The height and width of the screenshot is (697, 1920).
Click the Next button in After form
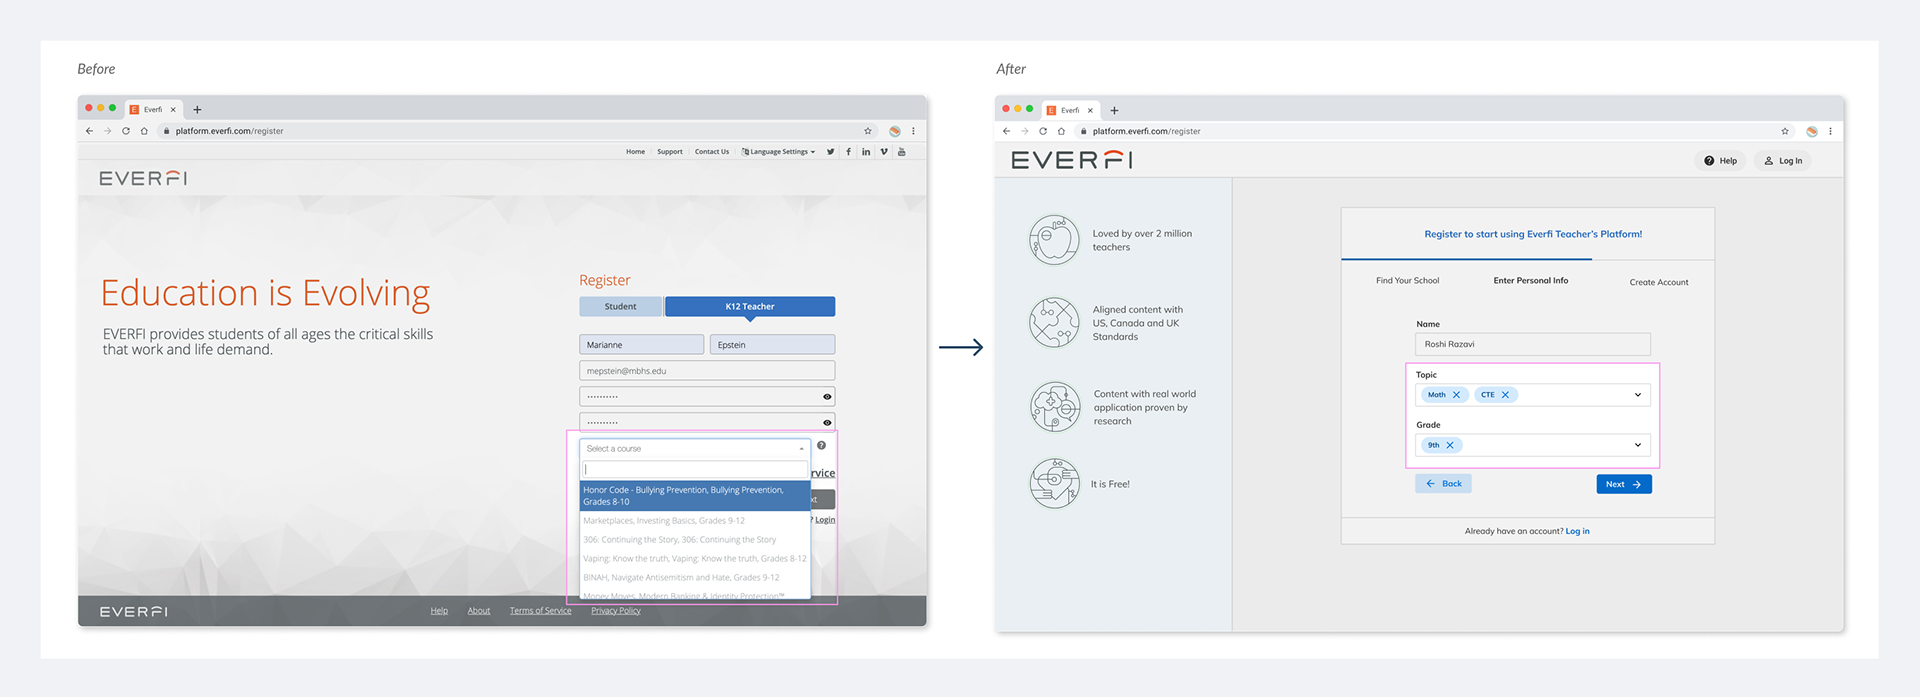[1624, 484]
